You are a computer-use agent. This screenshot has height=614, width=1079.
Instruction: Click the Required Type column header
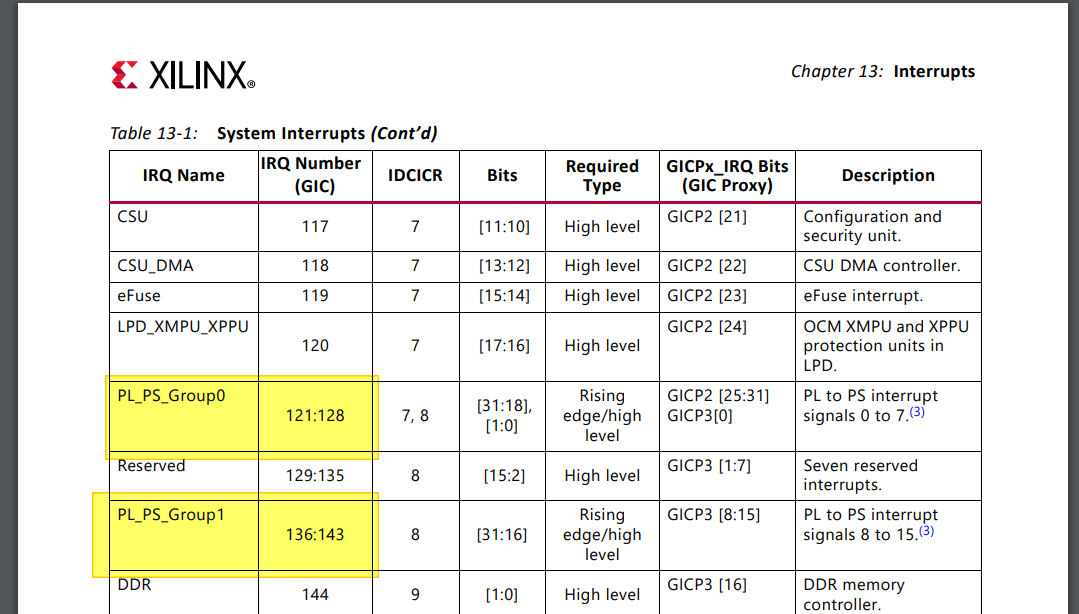click(x=602, y=176)
